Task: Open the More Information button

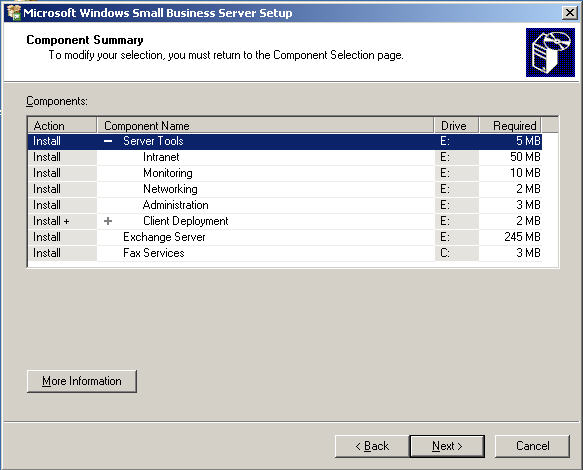Action: coord(82,381)
